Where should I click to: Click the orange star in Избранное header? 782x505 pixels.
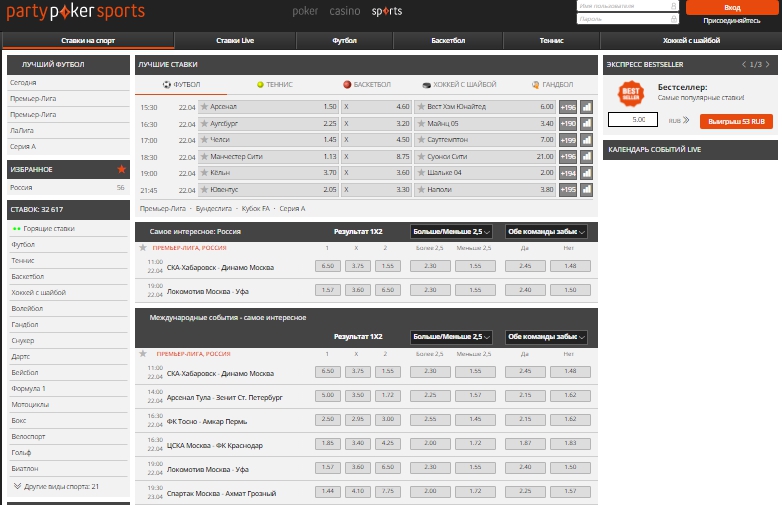[x=121, y=169]
